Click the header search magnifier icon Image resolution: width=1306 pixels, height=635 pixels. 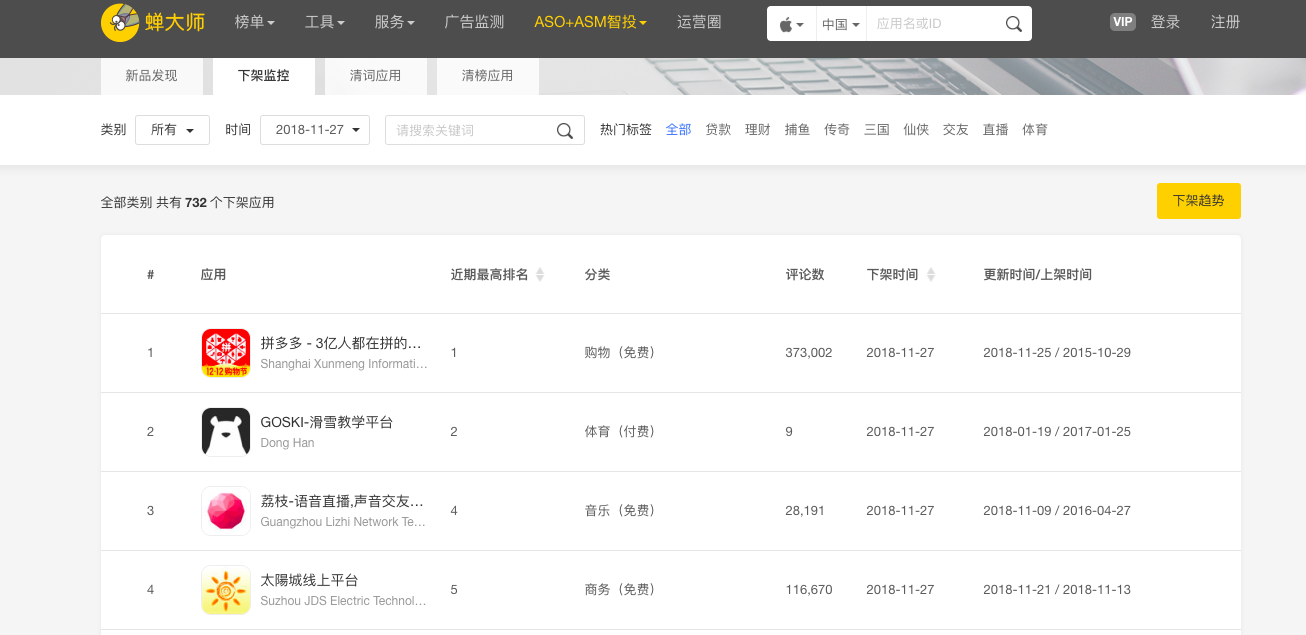tap(1013, 23)
